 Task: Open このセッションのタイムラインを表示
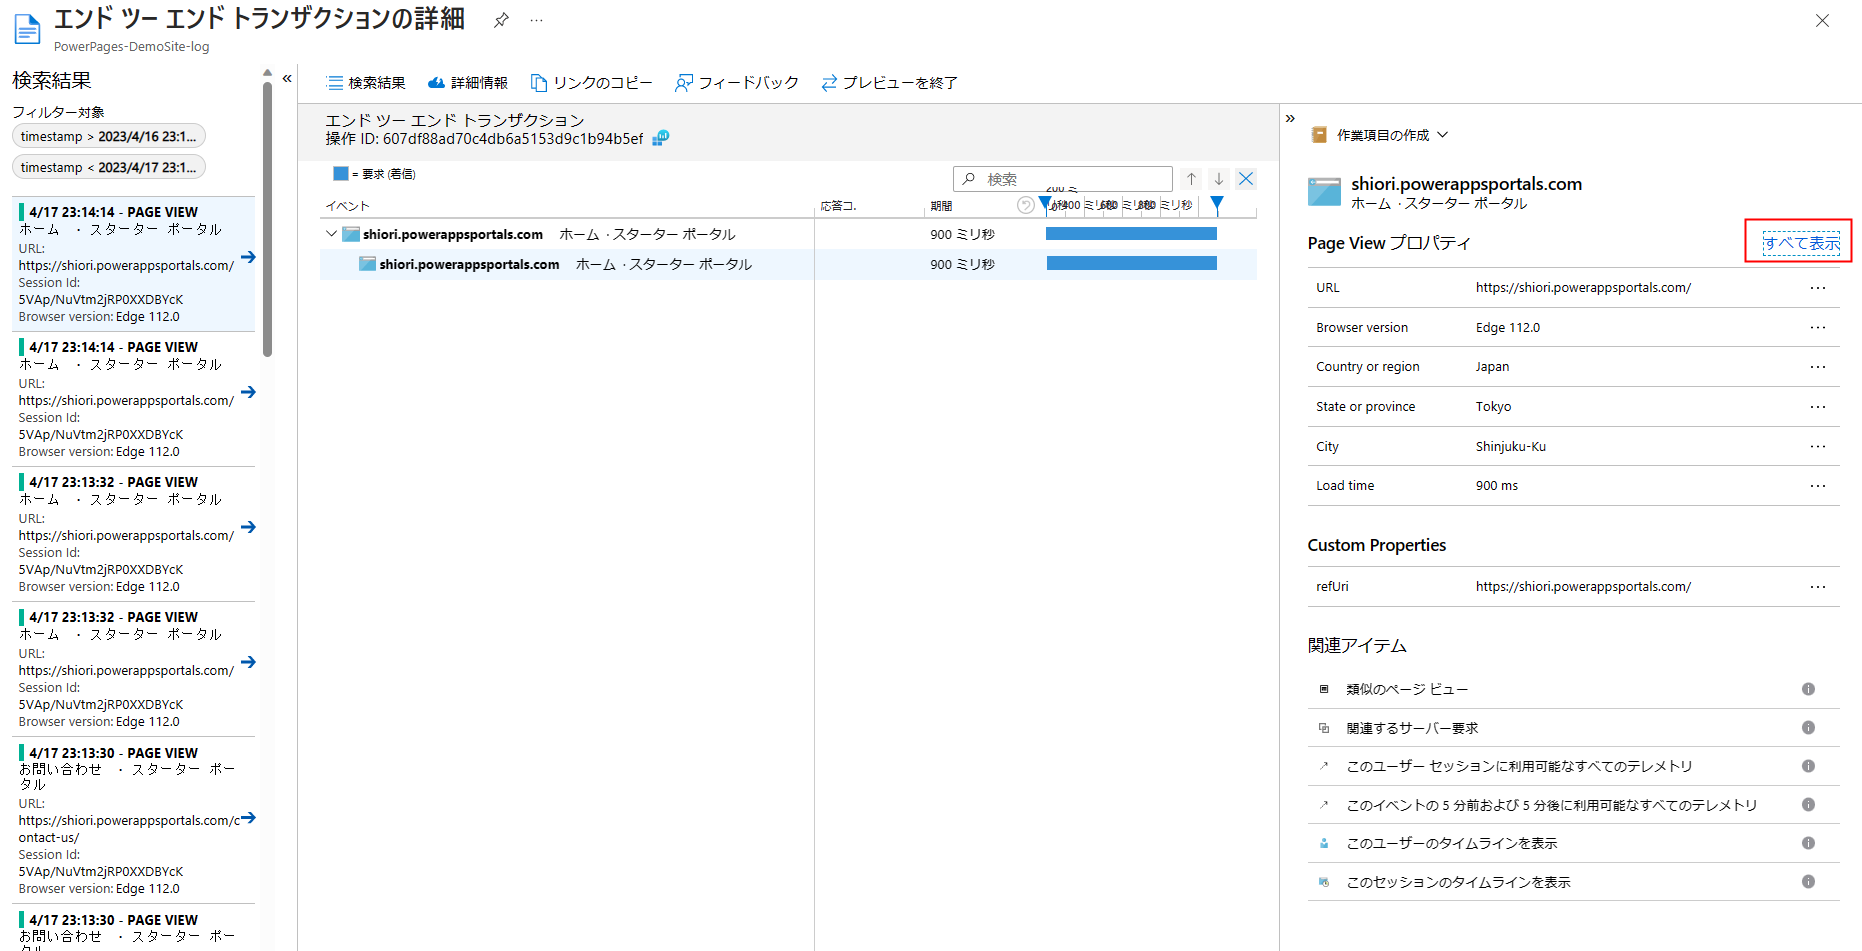click(x=1458, y=882)
